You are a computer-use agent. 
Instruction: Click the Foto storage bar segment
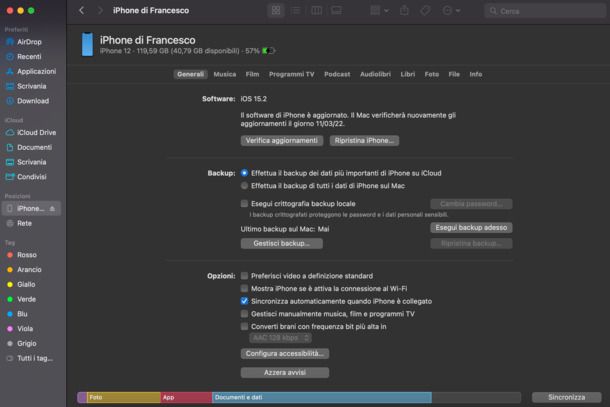pos(124,397)
